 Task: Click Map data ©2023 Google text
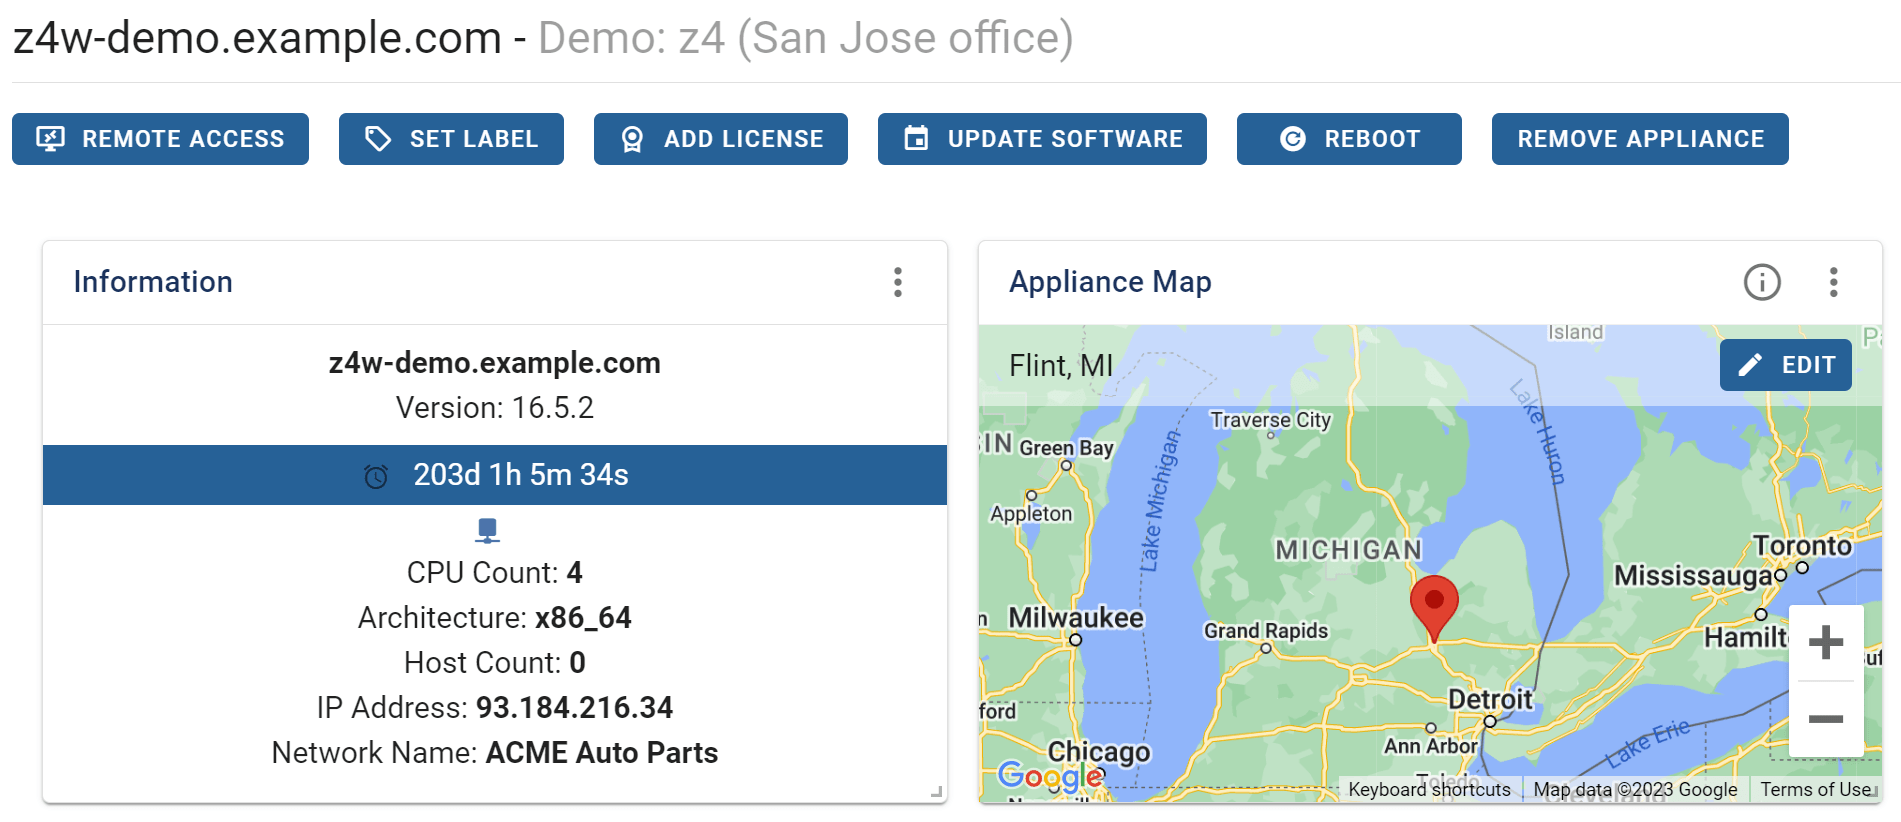(x=1636, y=789)
